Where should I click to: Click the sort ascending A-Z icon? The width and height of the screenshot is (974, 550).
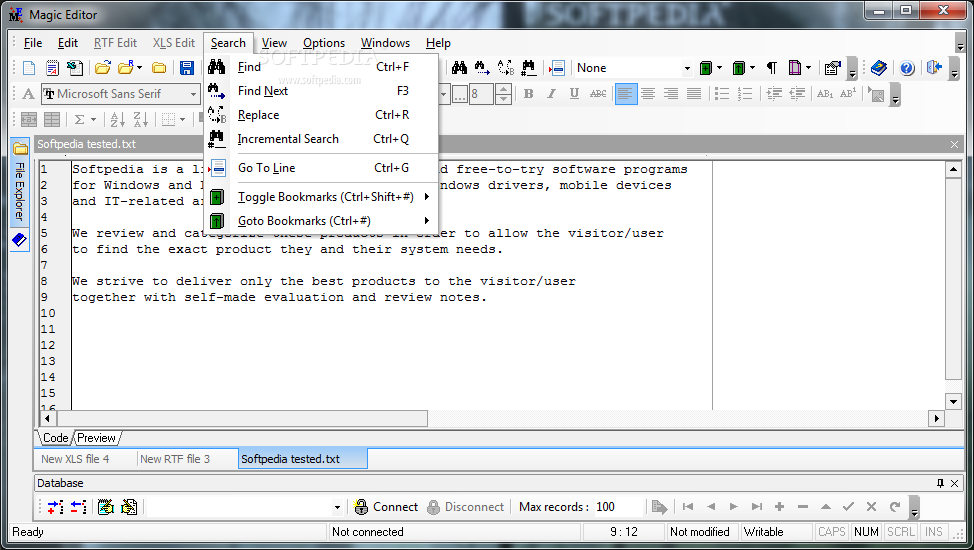(117, 119)
